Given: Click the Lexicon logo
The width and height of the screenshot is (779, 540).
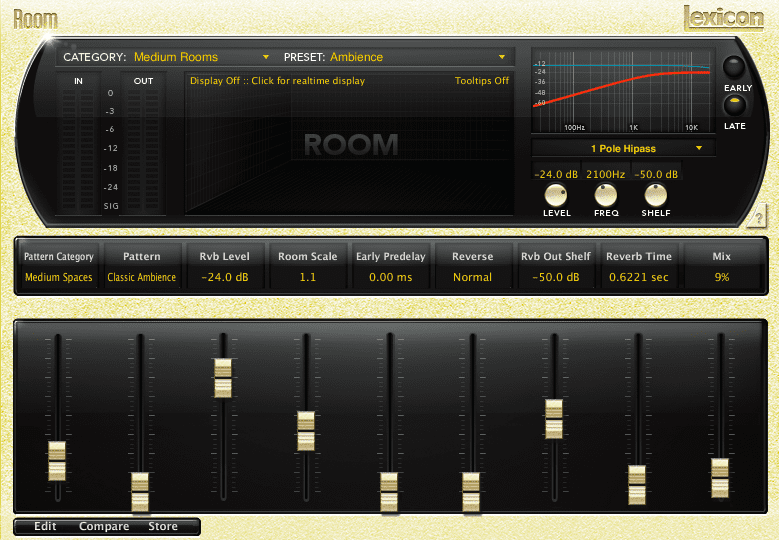Looking at the screenshot, I should [724, 18].
